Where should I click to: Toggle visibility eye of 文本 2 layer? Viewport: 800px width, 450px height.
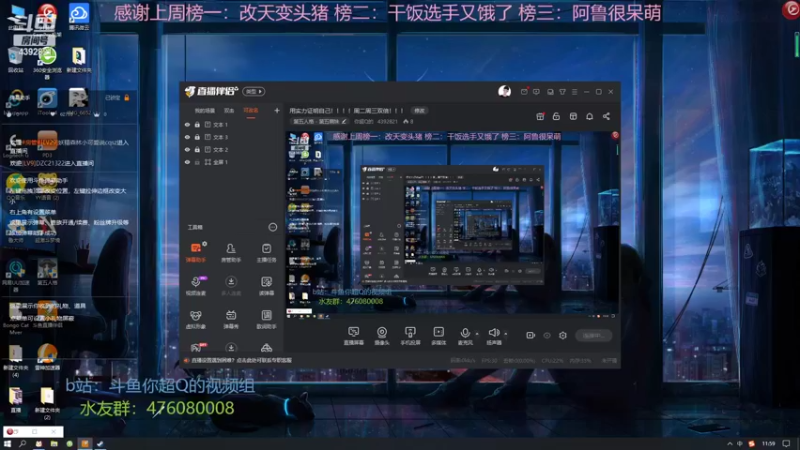coord(187,149)
